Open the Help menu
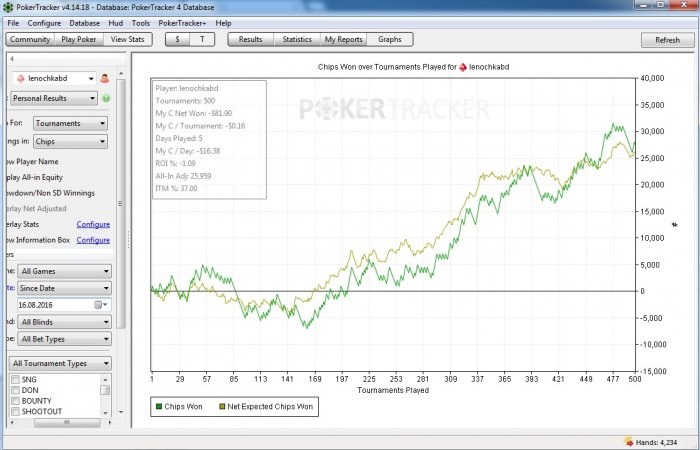Viewport: 700px width, 450px height. (x=223, y=23)
